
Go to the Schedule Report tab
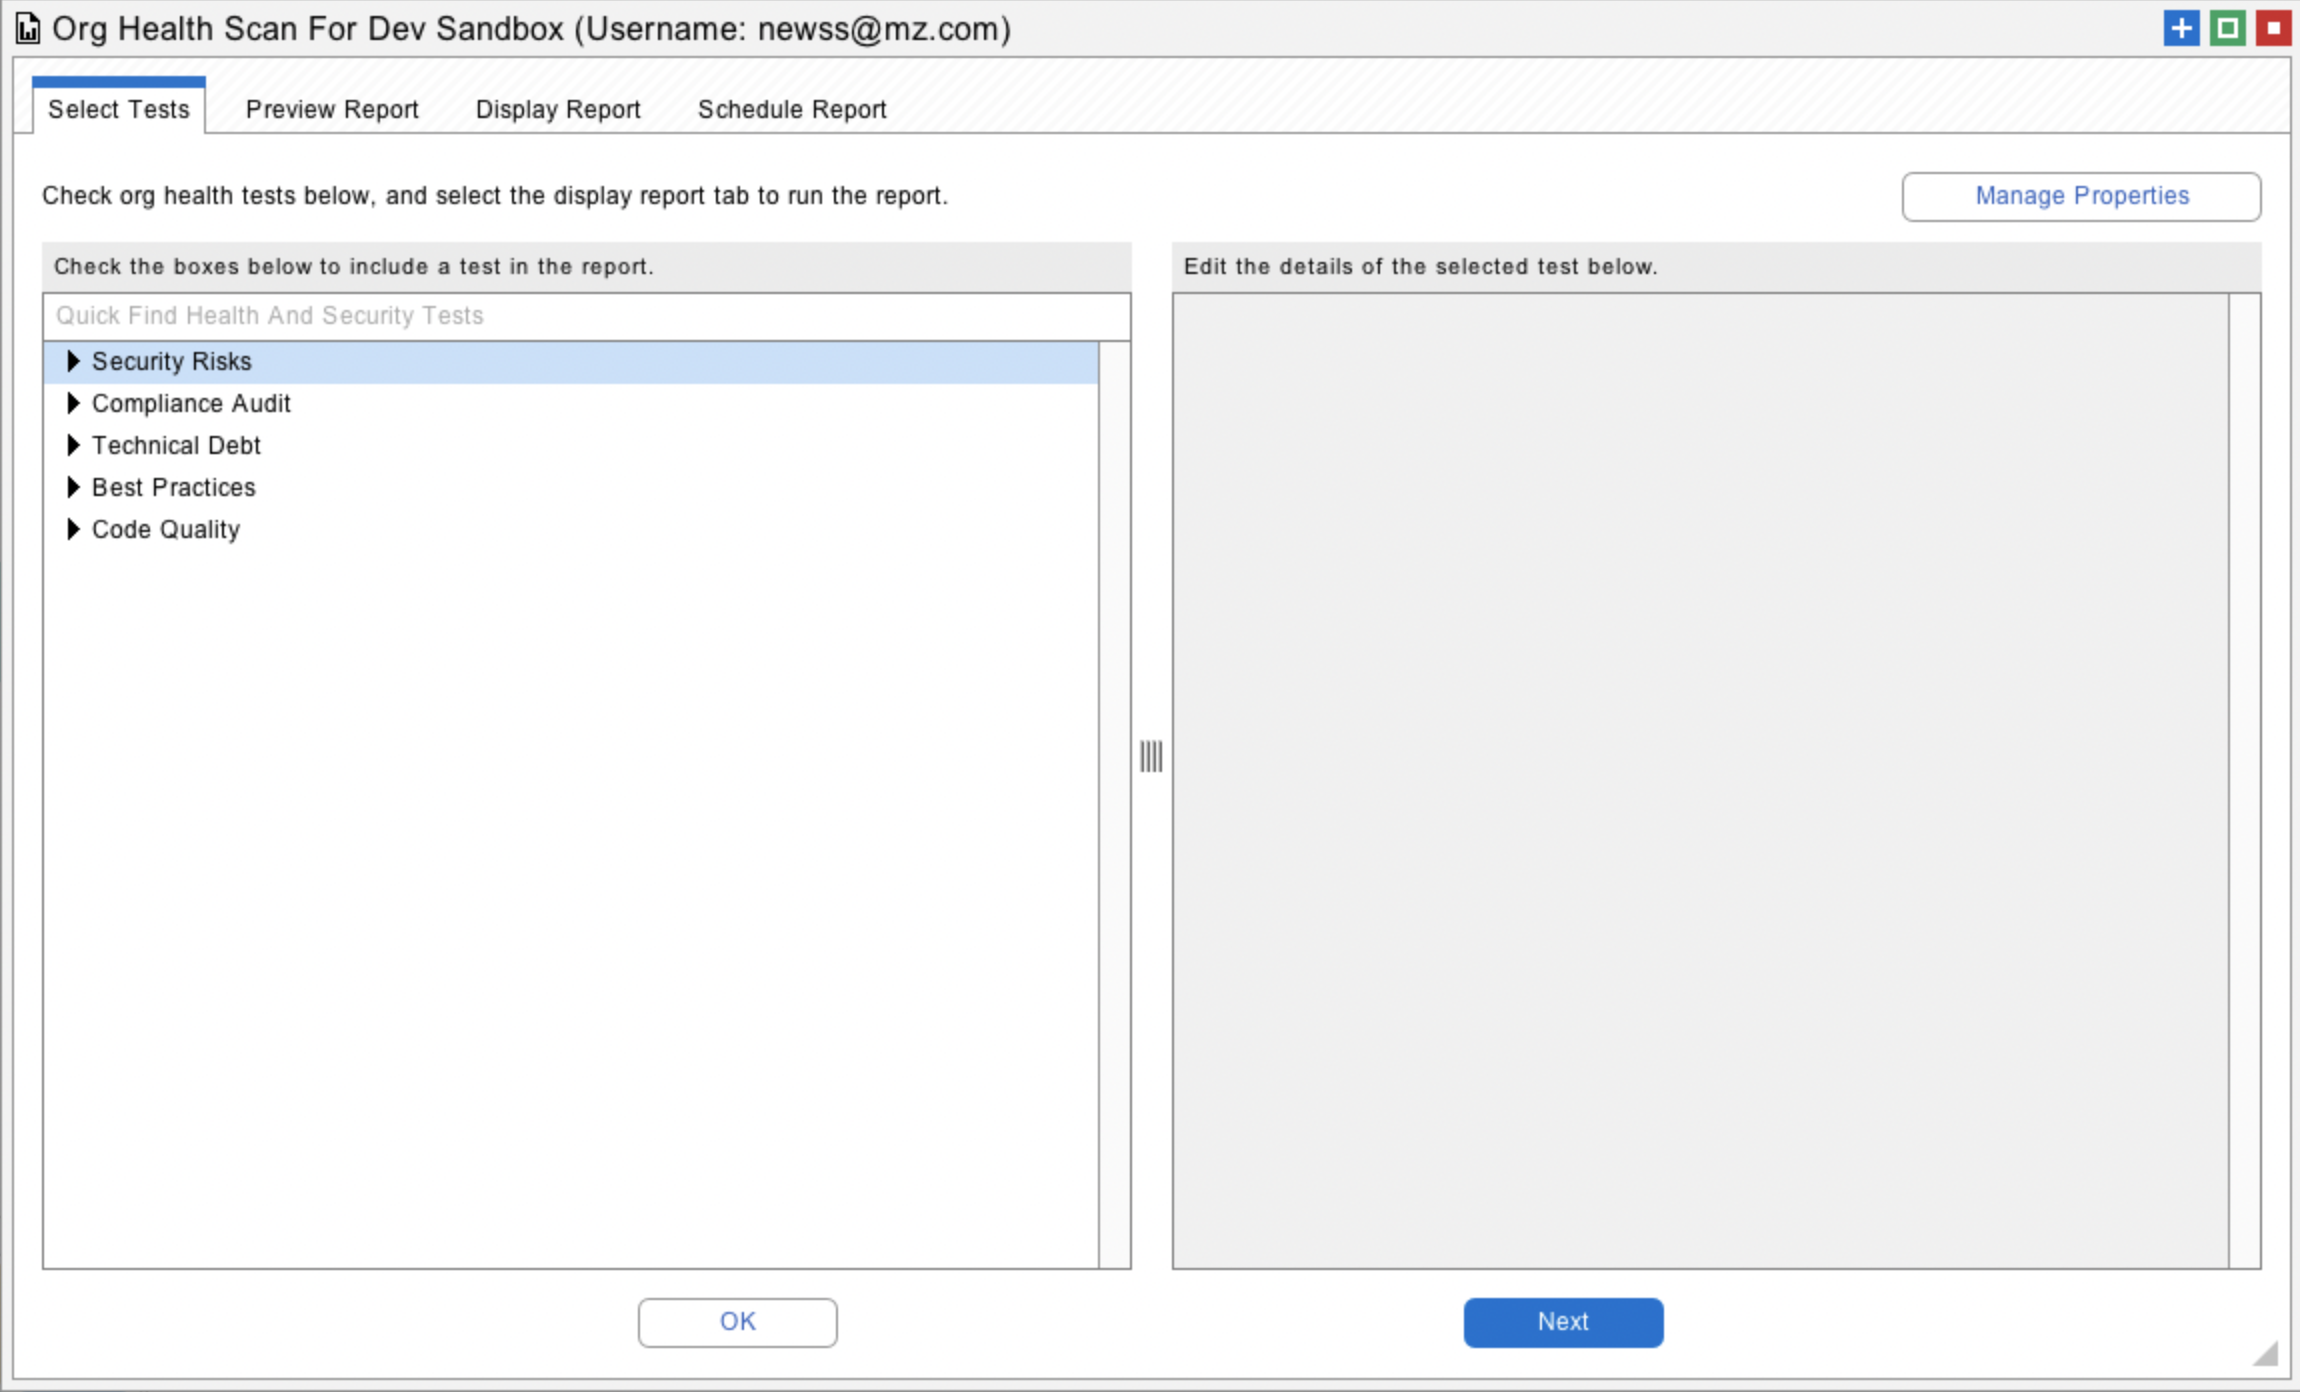click(792, 109)
